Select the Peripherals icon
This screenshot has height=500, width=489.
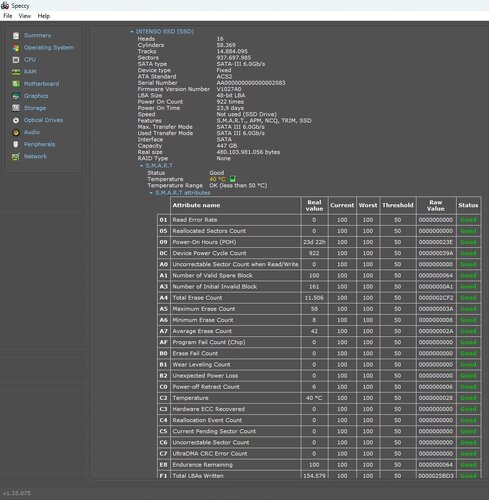(x=16, y=144)
